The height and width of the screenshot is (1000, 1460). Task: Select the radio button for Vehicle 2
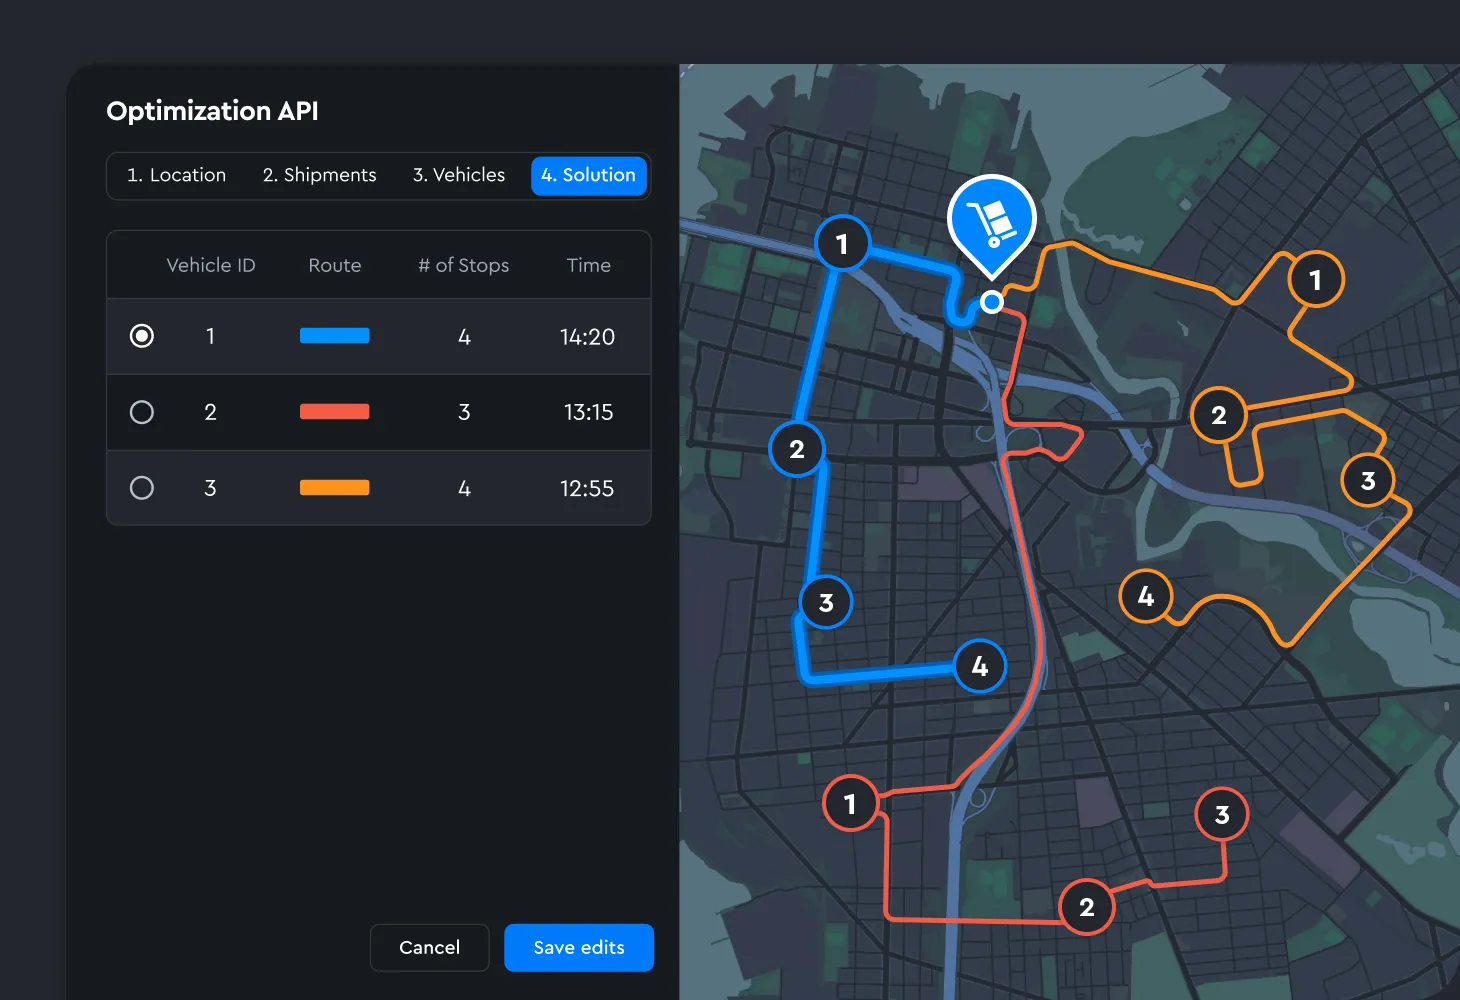(141, 412)
